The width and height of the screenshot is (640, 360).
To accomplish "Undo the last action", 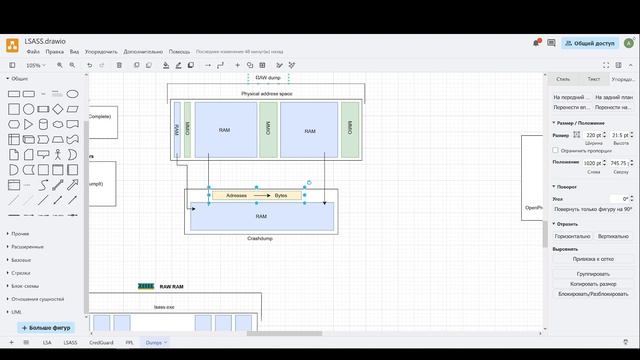I will pyautogui.click(x=89, y=65).
